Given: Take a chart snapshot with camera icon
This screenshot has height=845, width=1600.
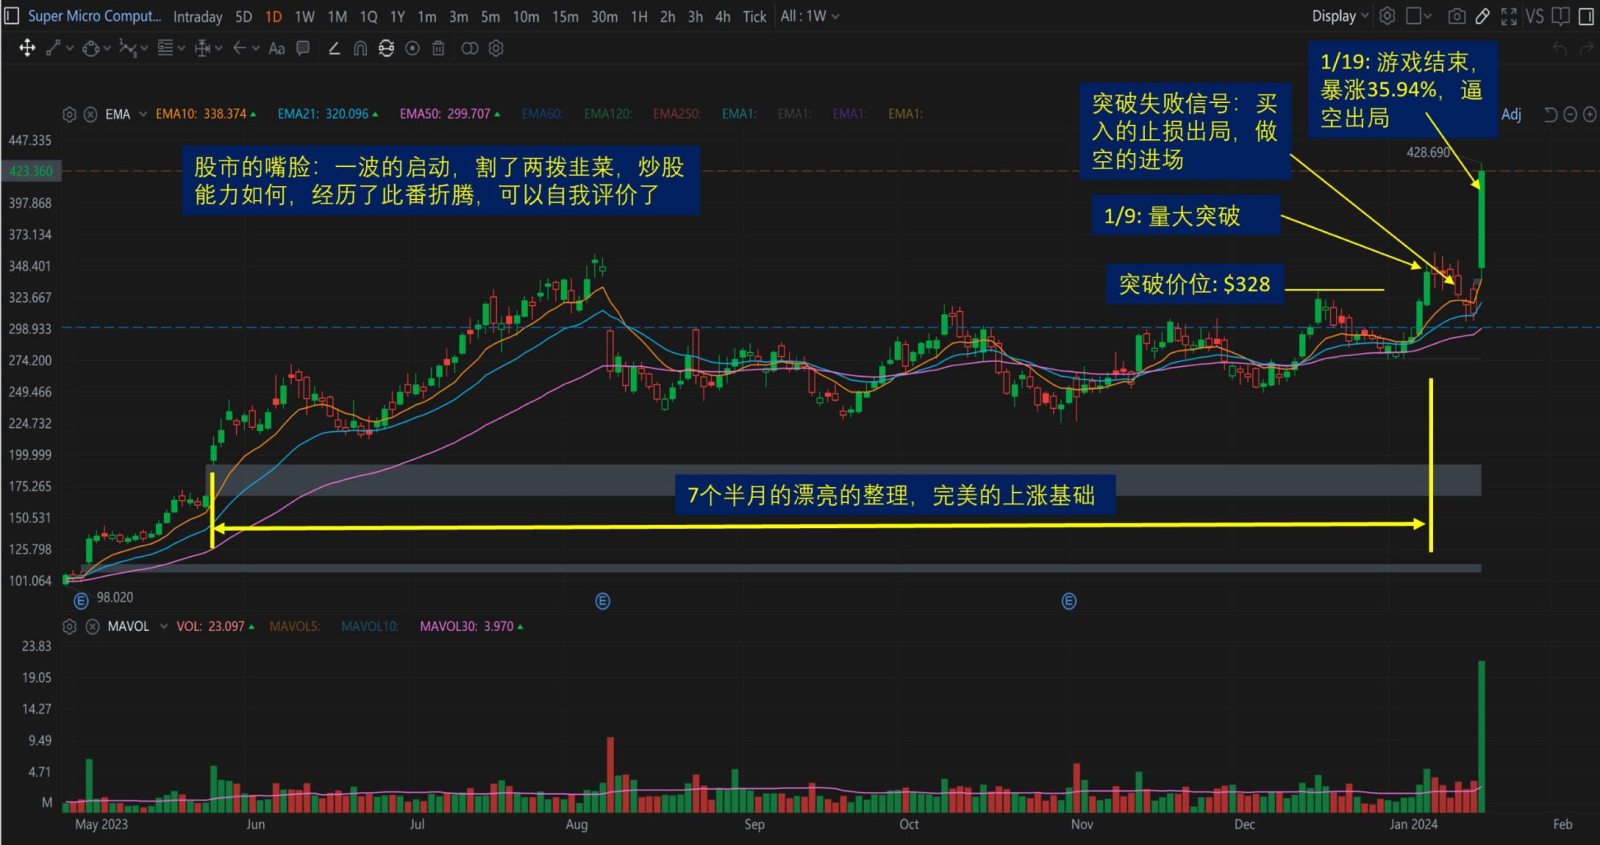Looking at the screenshot, I should pos(1457,16).
